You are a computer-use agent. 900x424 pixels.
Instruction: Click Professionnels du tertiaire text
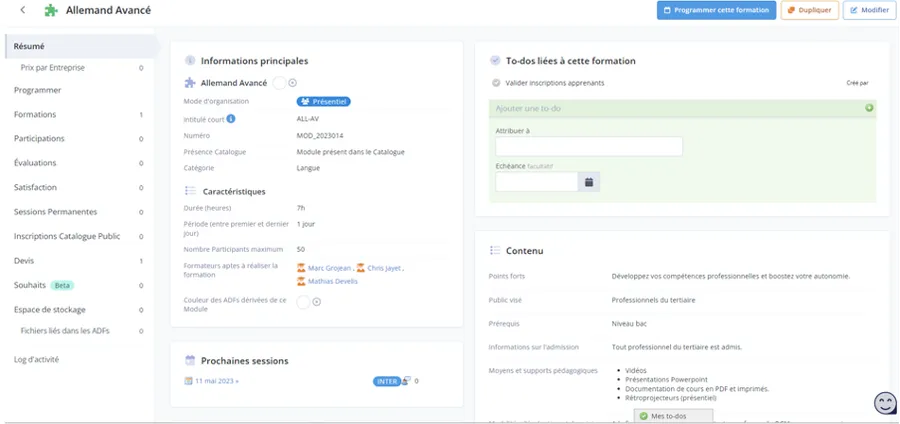click(653, 300)
